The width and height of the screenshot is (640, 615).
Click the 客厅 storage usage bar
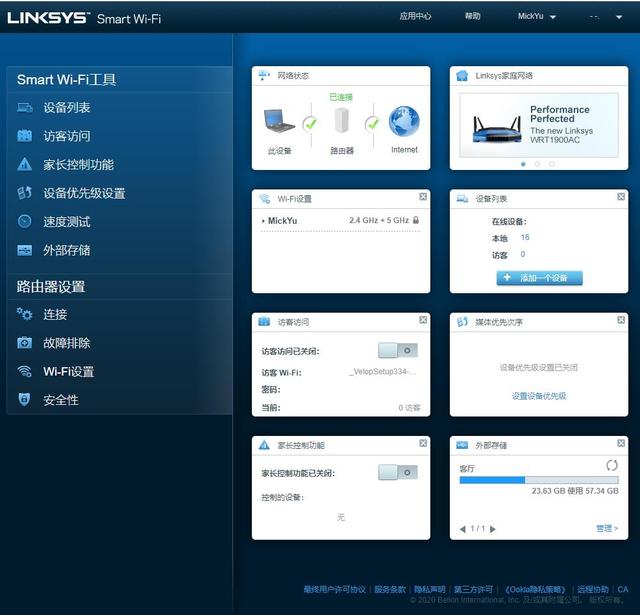[538, 480]
